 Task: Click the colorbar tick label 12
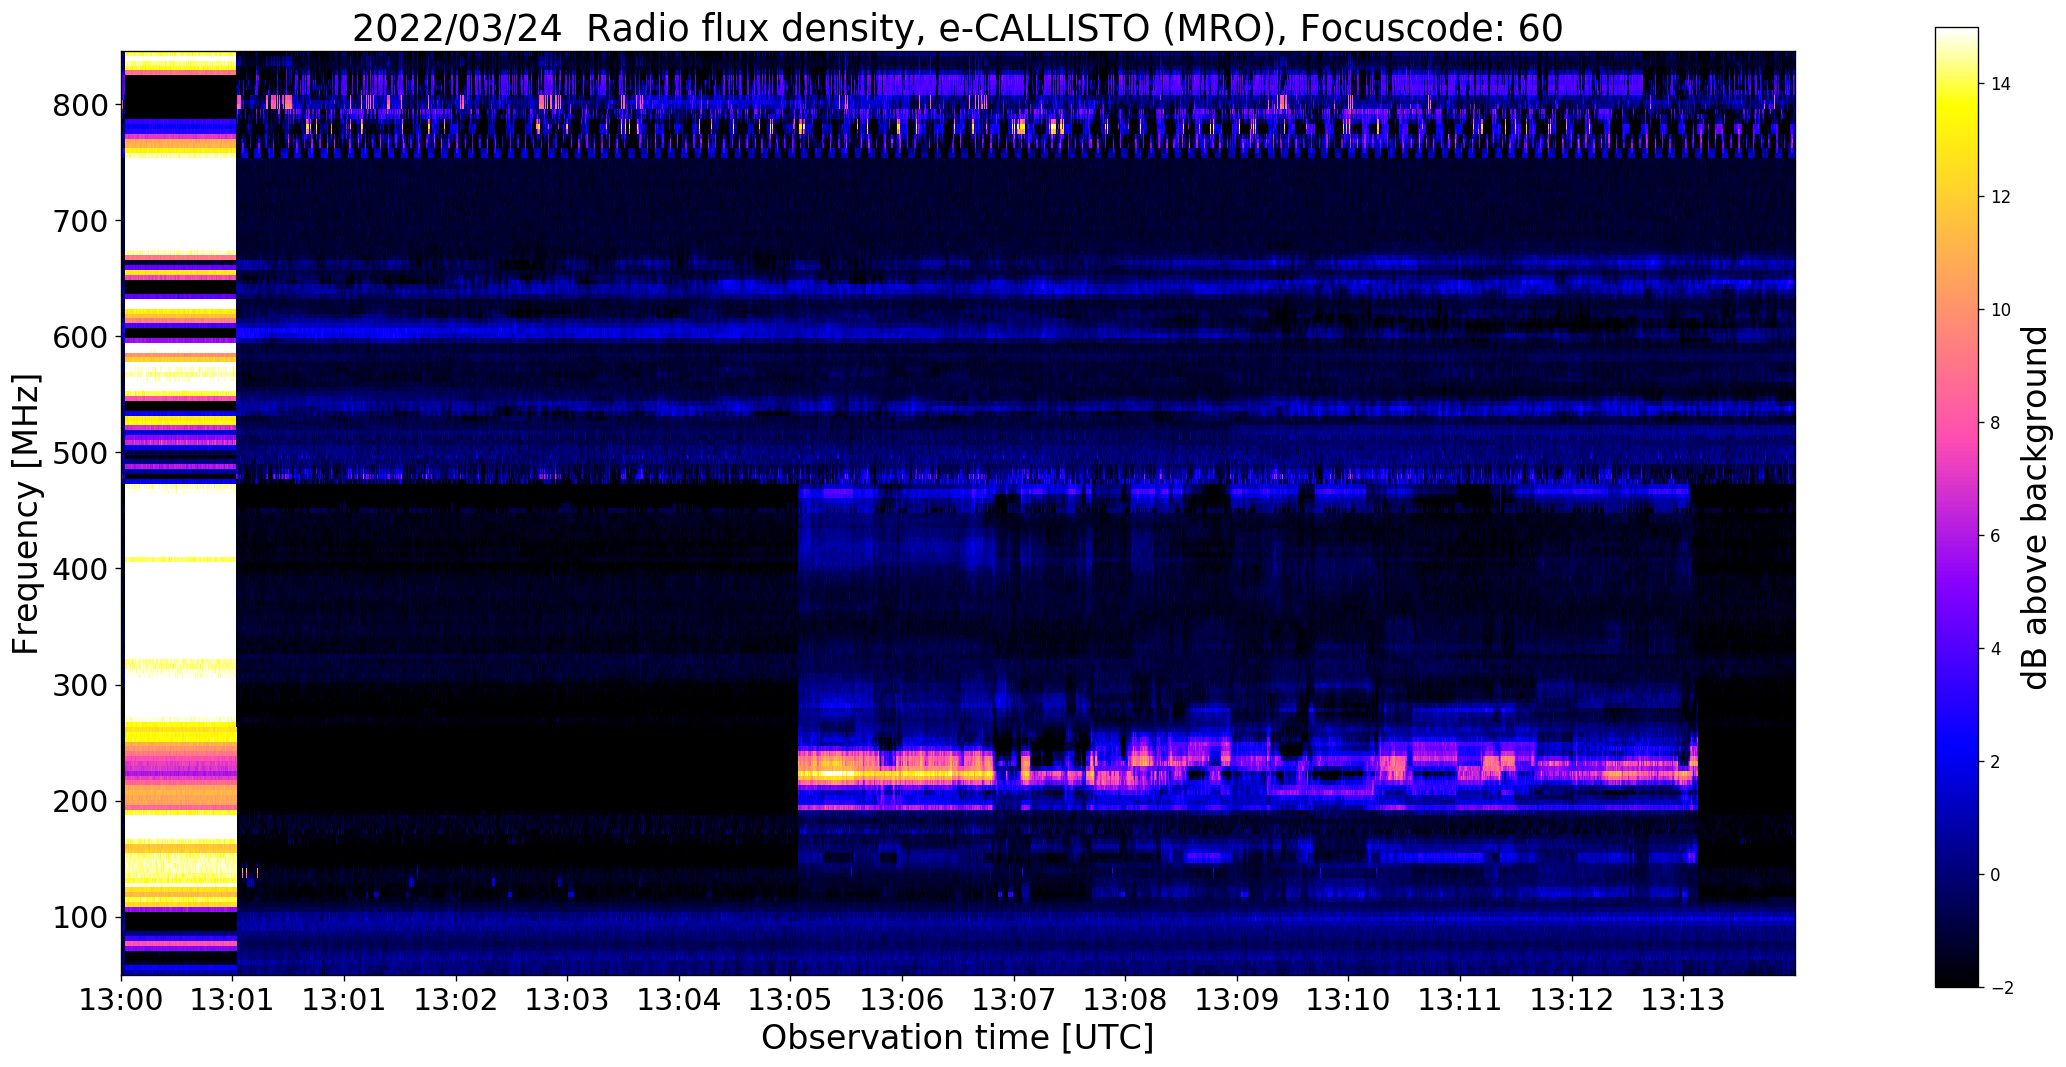click(x=2001, y=197)
